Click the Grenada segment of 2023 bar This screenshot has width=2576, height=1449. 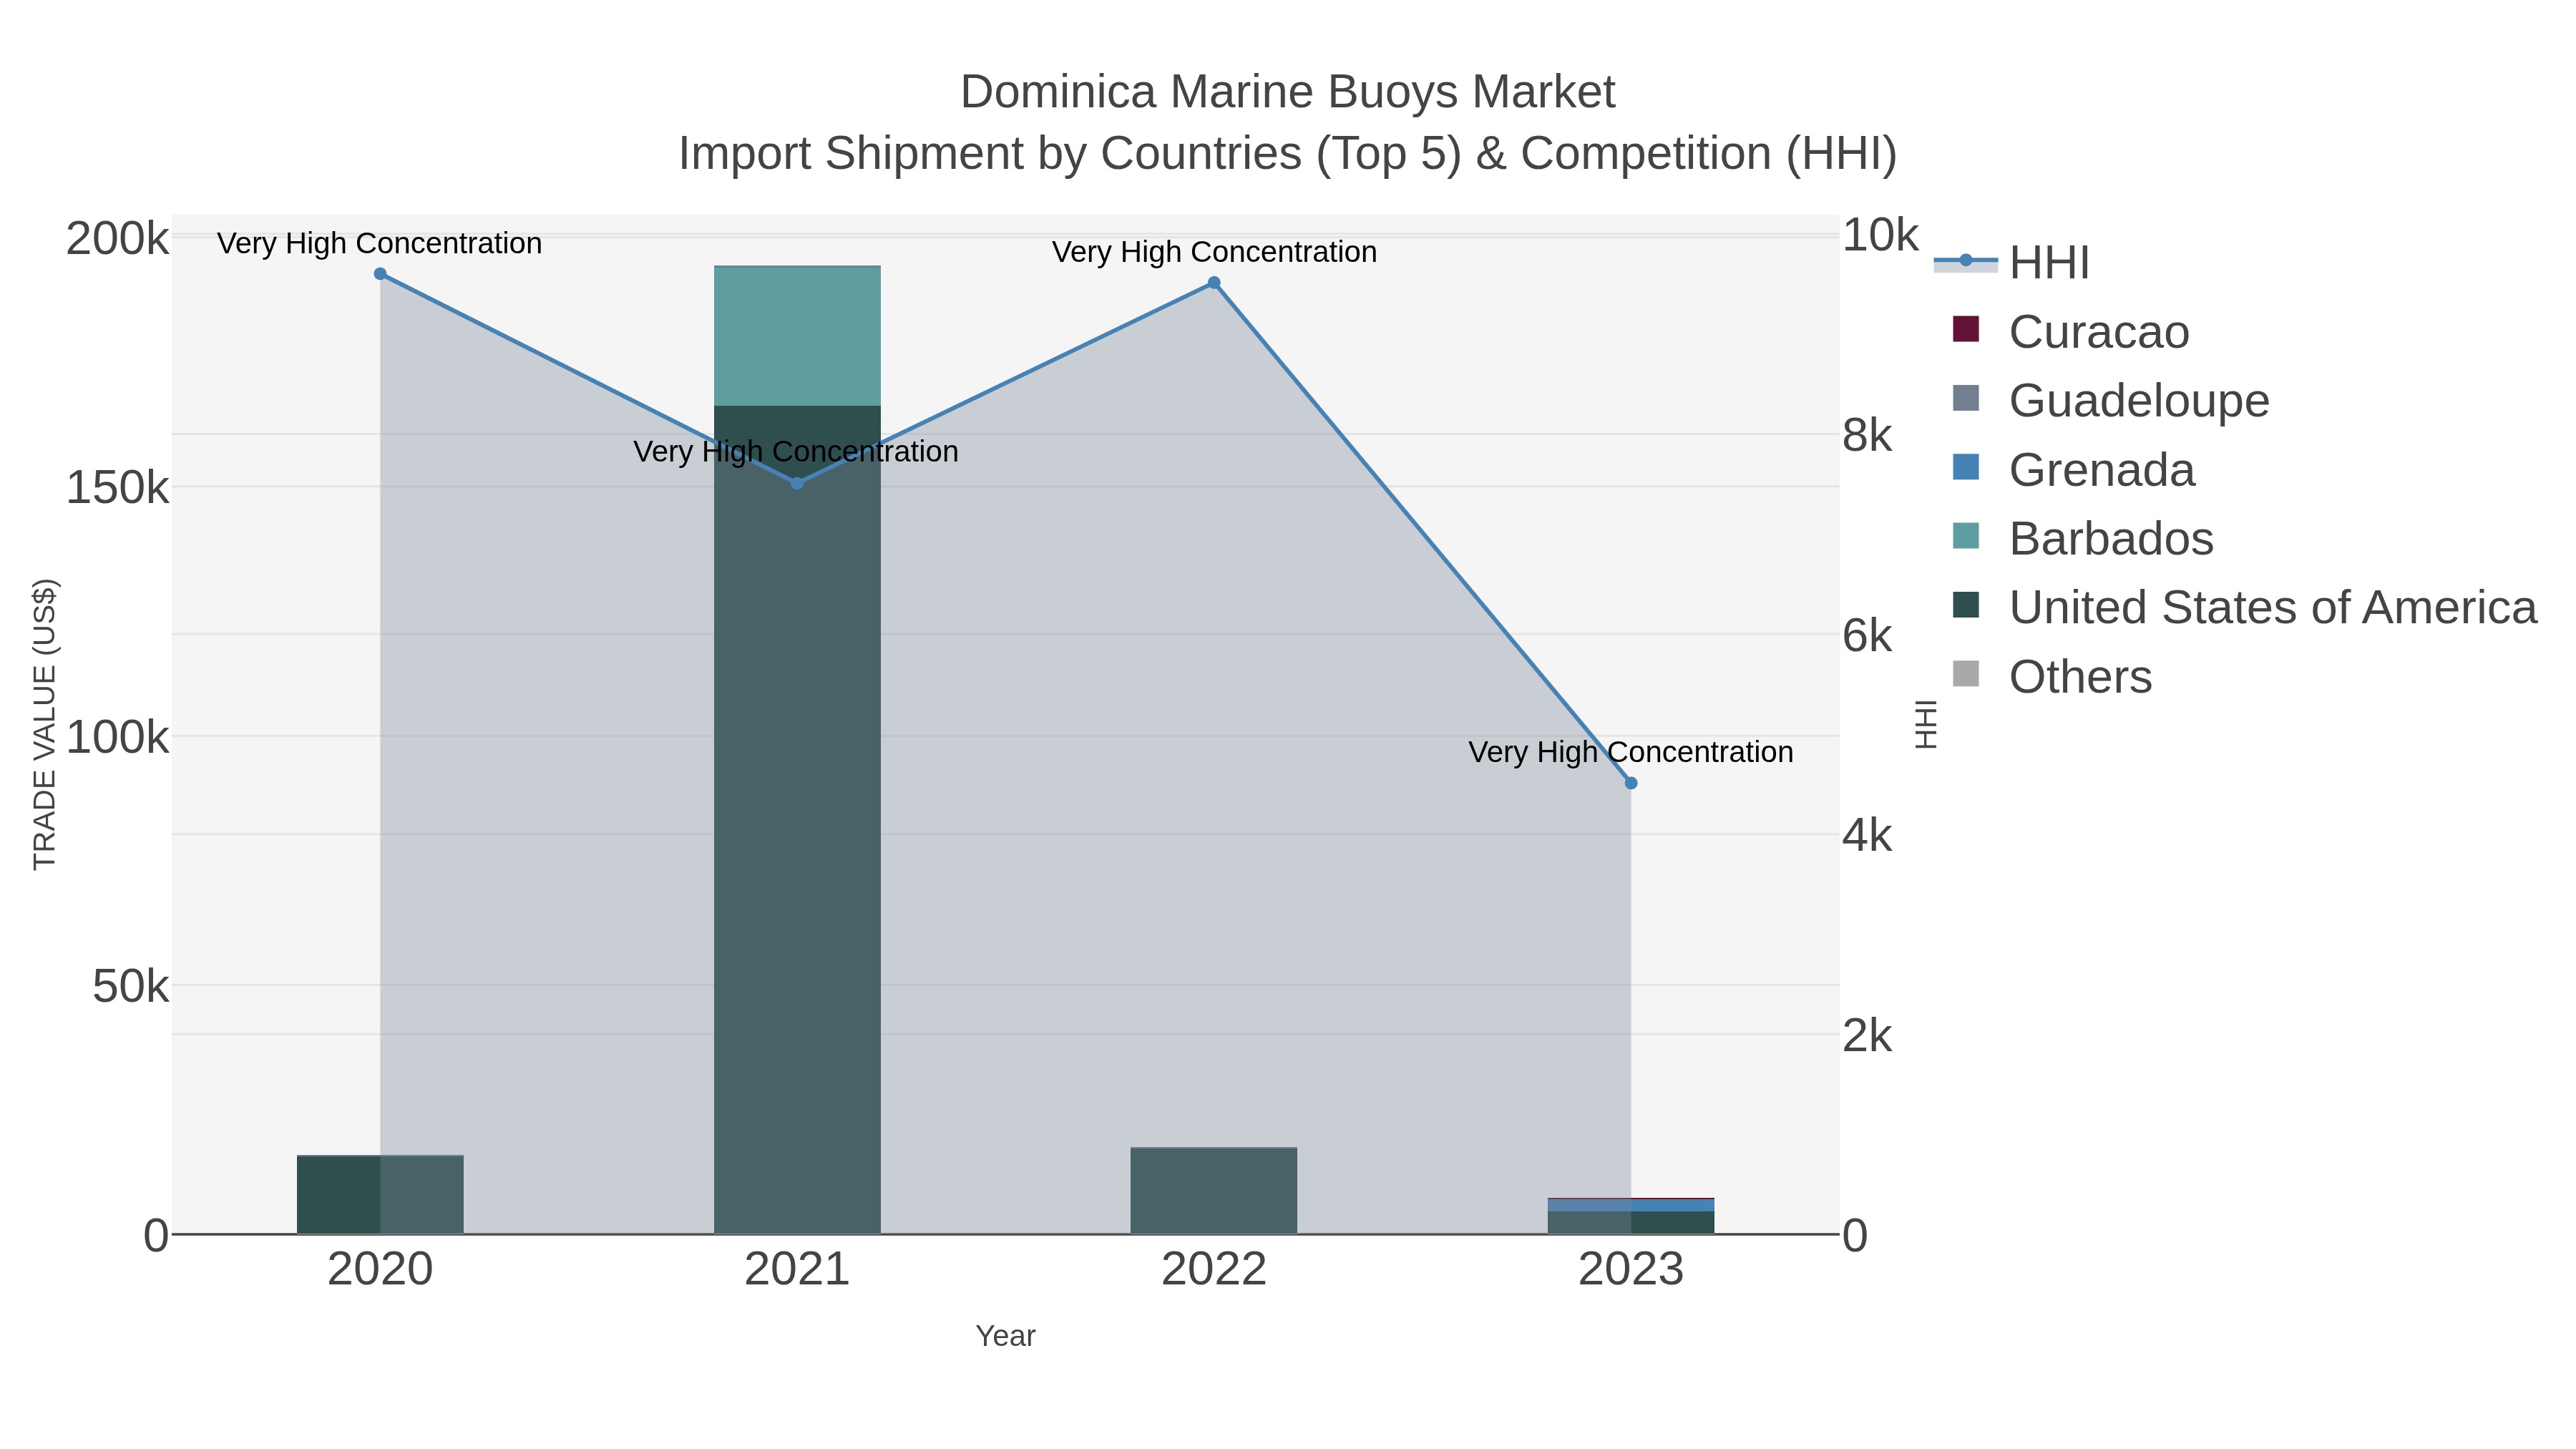click(x=1631, y=1205)
